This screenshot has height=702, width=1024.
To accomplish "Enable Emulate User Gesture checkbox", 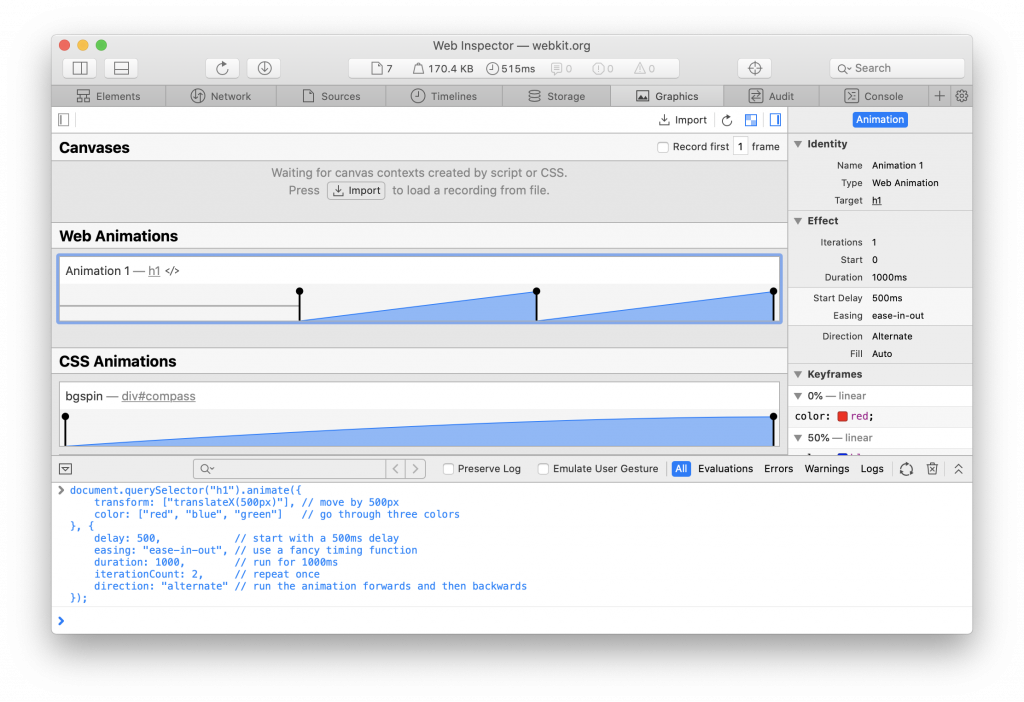I will (543, 469).
